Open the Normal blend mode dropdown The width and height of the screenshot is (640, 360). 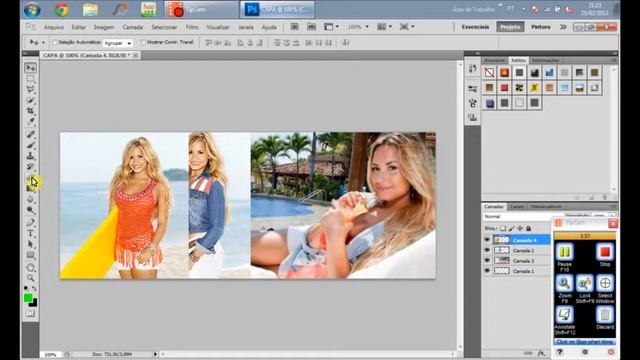click(x=522, y=217)
